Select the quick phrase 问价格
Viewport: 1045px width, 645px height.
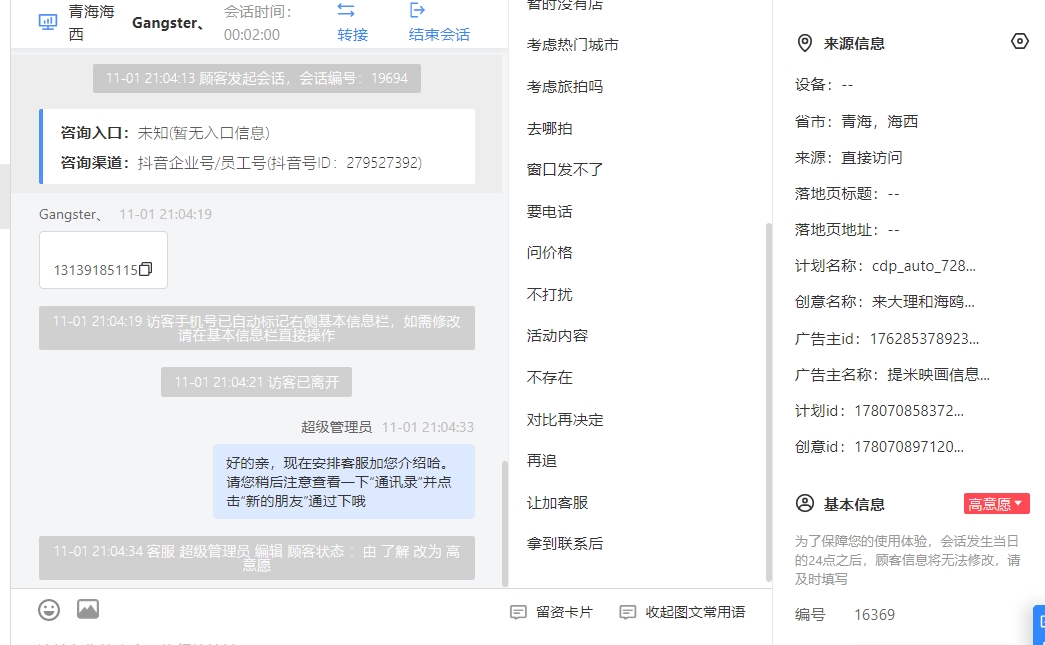tap(549, 253)
